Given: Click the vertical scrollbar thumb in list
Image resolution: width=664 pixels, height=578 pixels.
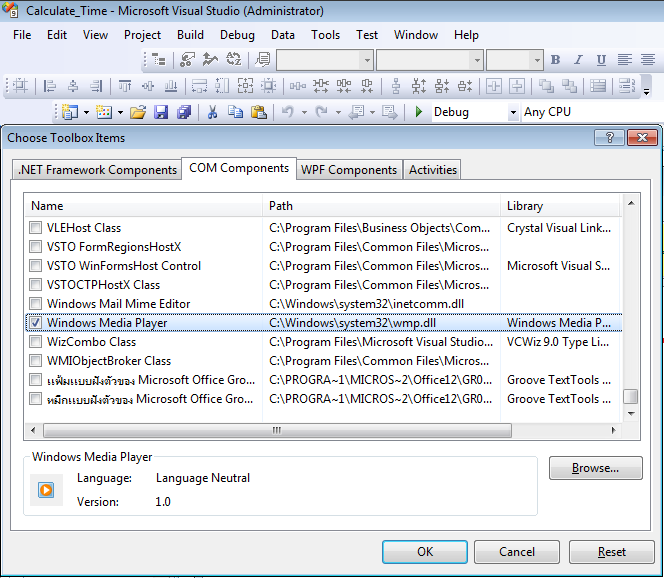Looking at the screenshot, I should click(x=631, y=397).
